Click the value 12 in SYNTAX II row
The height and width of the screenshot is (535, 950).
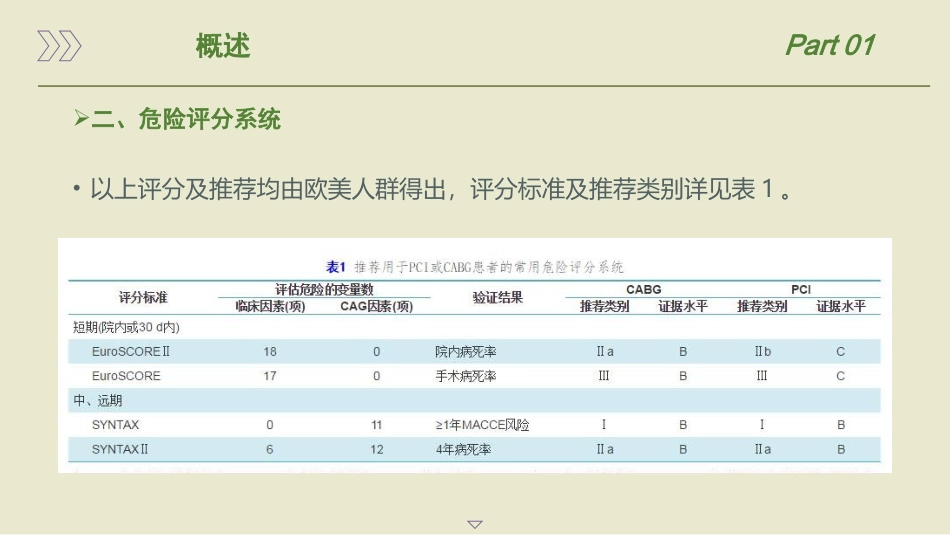point(377,449)
